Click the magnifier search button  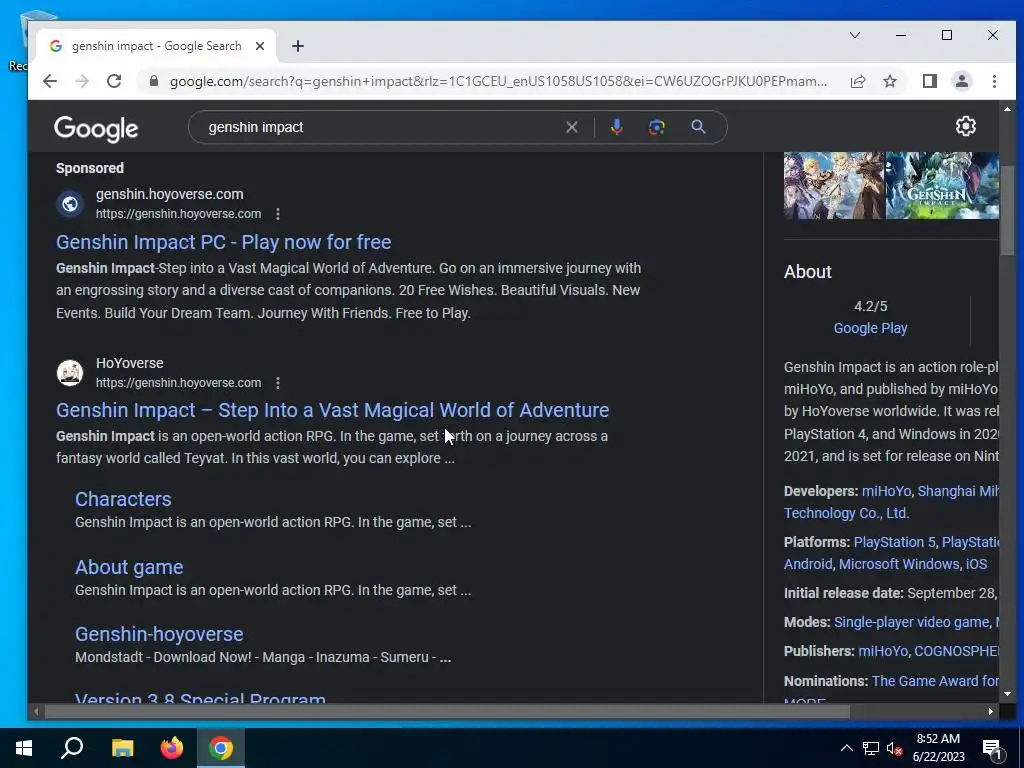click(x=698, y=127)
